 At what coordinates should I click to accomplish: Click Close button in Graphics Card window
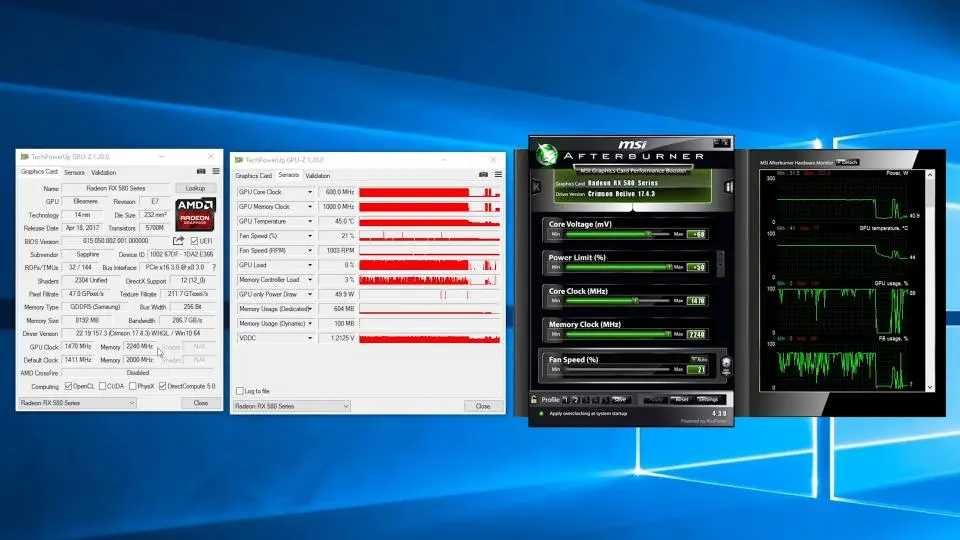tap(200, 403)
